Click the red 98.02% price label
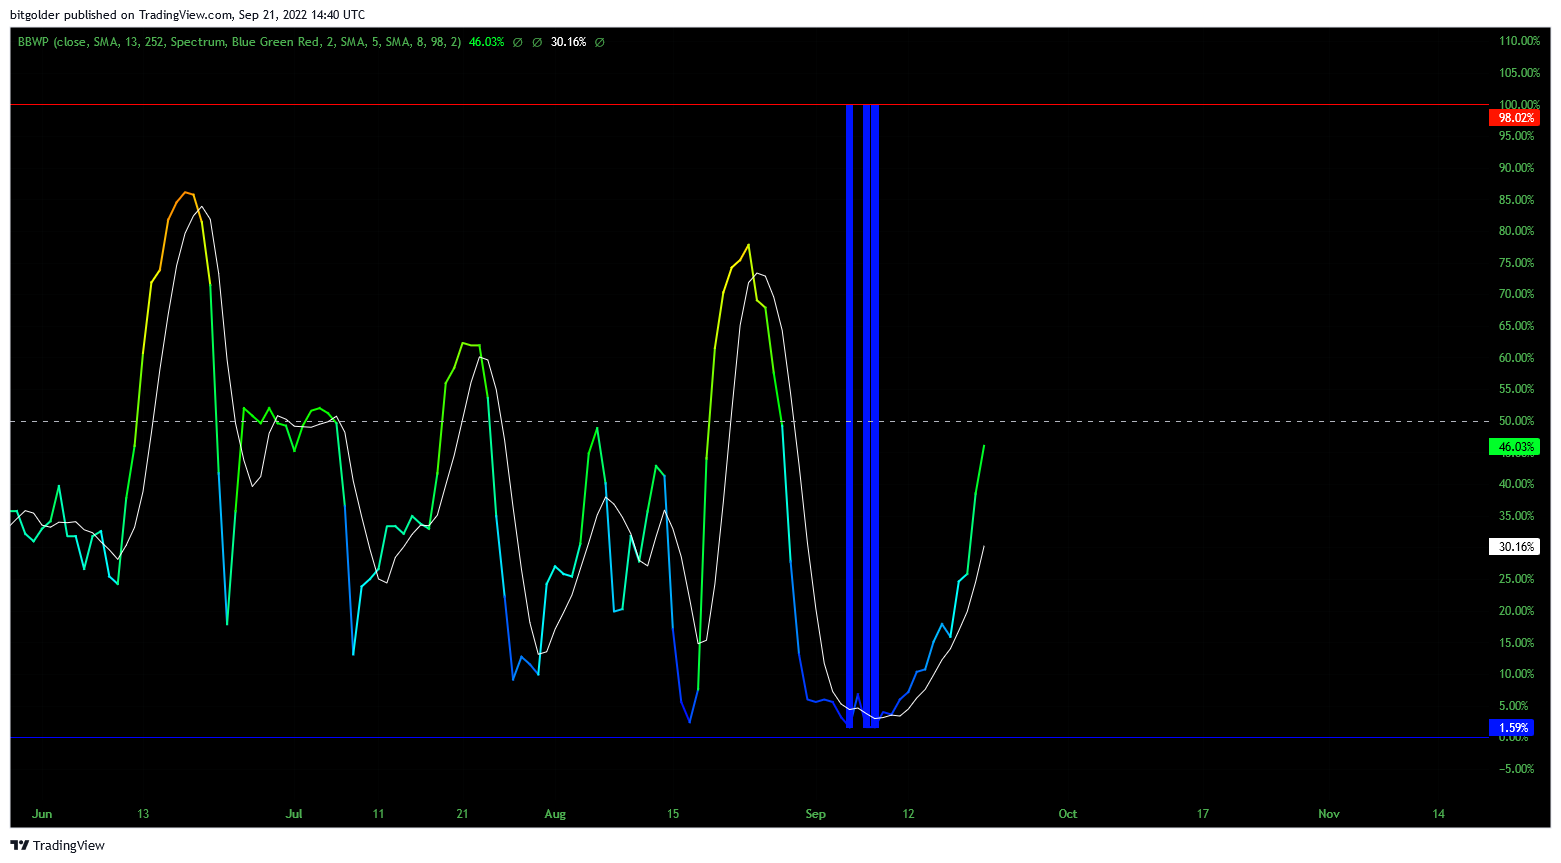1561x863 pixels. (x=1514, y=118)
